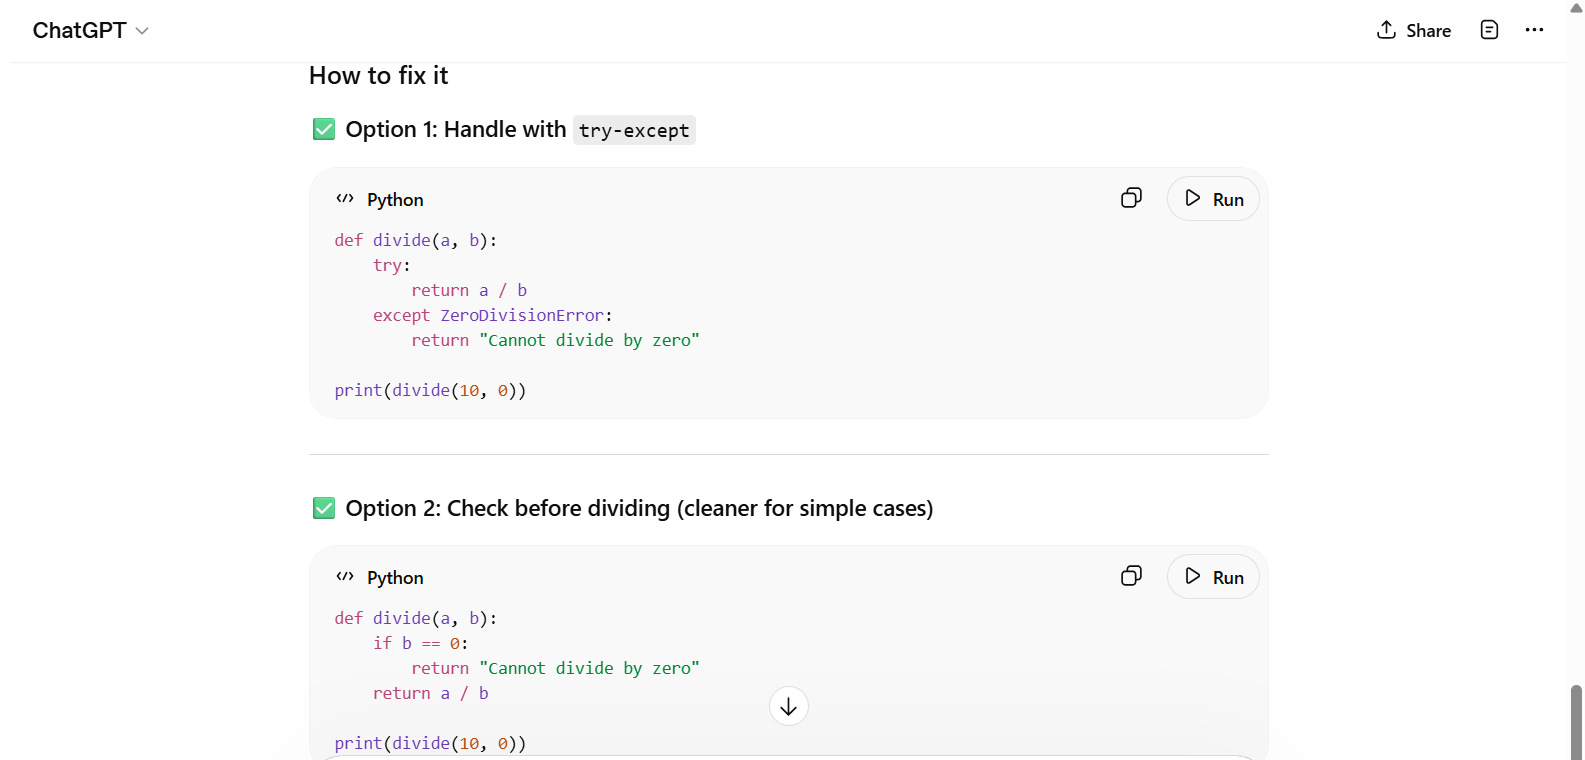Click the inline try-except code label
The height and width of the screenshot is (760, 1585).
point(634,130)
